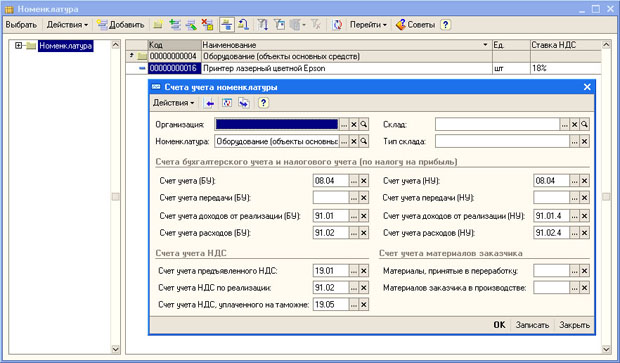Image resolution: width=620 pixels, height=363 pixels.
Task: Select the Принтер лазерный цветной Epson row
Action: 364,68
